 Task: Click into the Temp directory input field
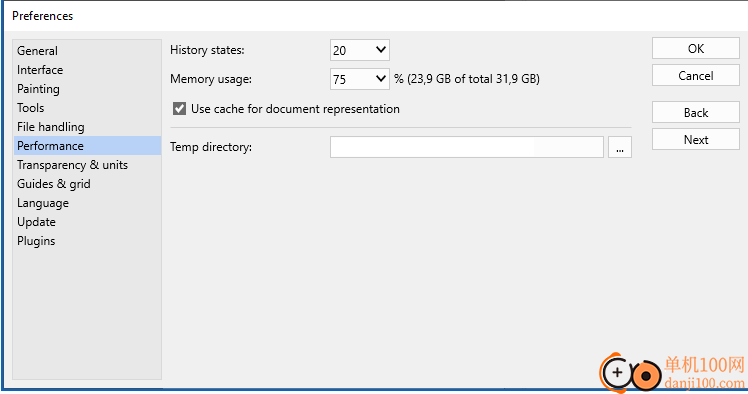pos(467,147)
